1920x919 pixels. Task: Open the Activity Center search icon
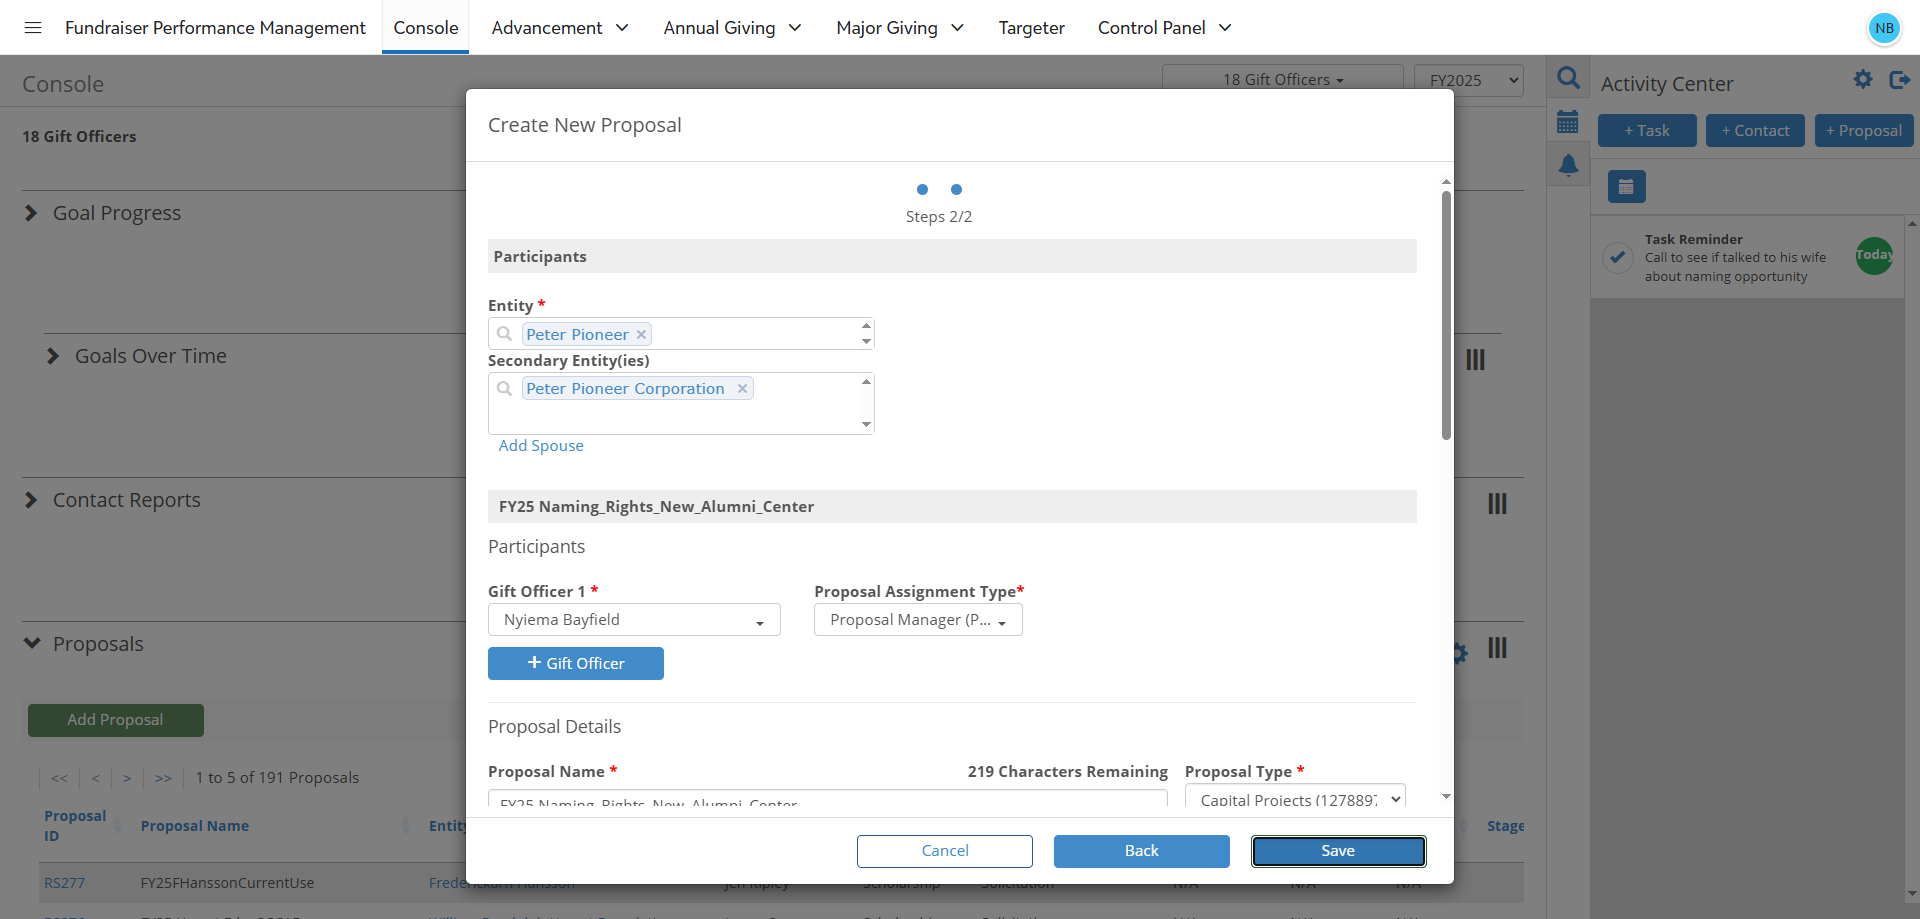click(1568, 78)
